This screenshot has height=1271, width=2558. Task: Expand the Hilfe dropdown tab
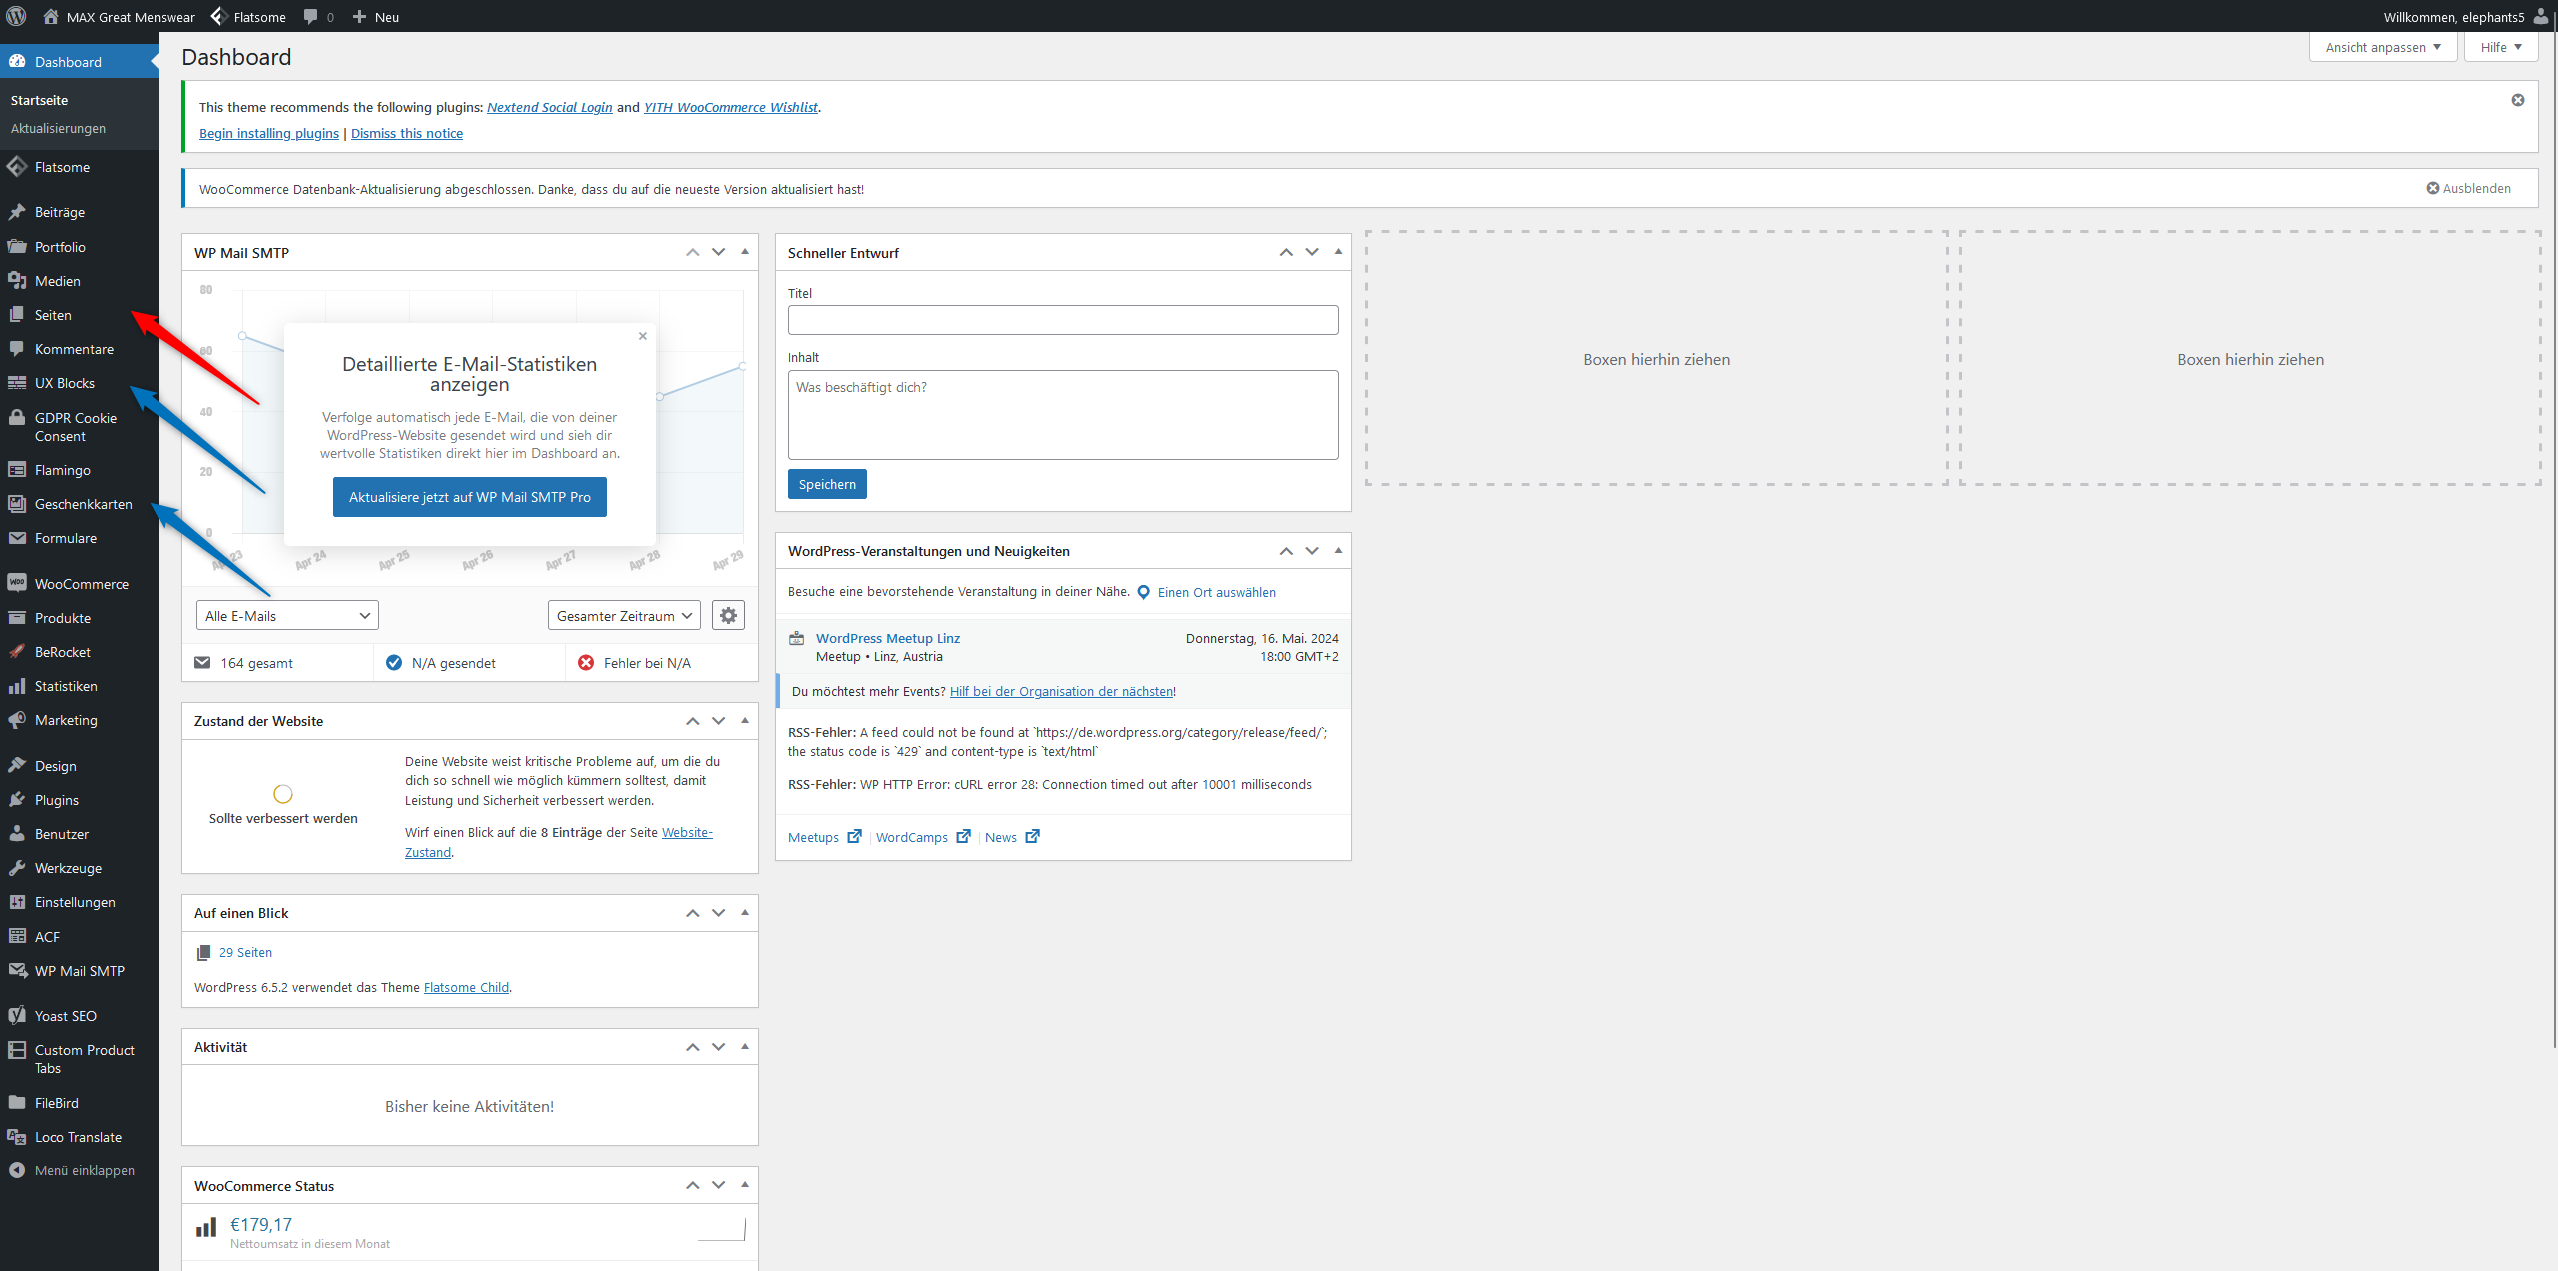(2501, 47)
